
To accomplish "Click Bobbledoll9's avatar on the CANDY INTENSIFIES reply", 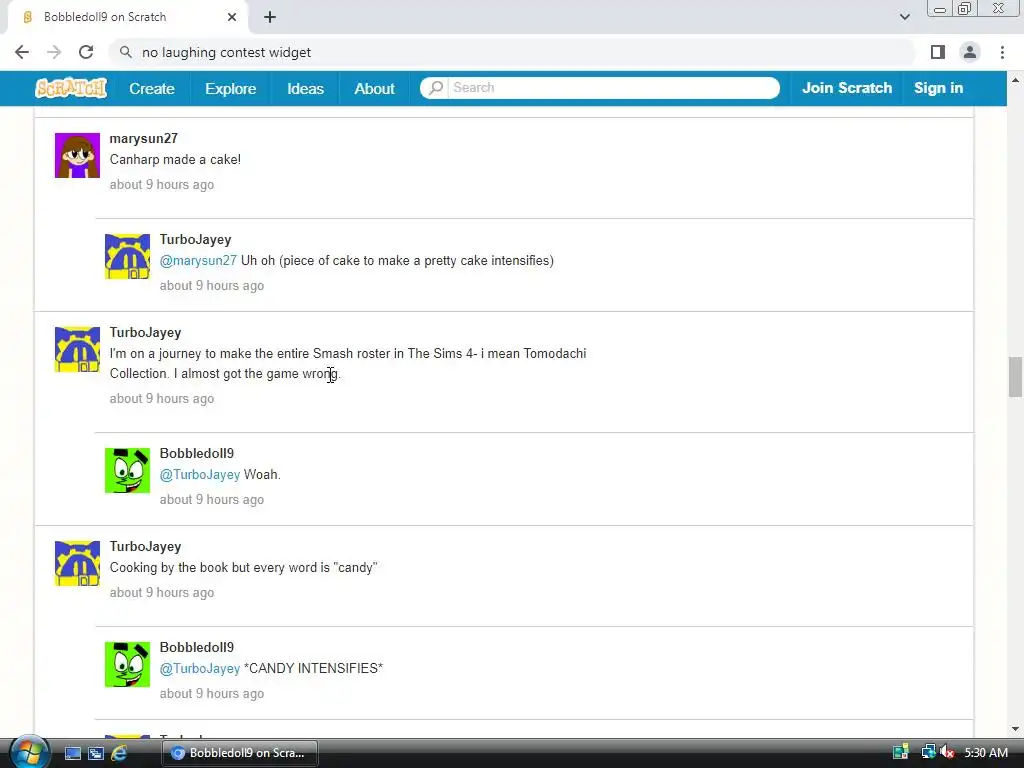I will click(127, 664).
